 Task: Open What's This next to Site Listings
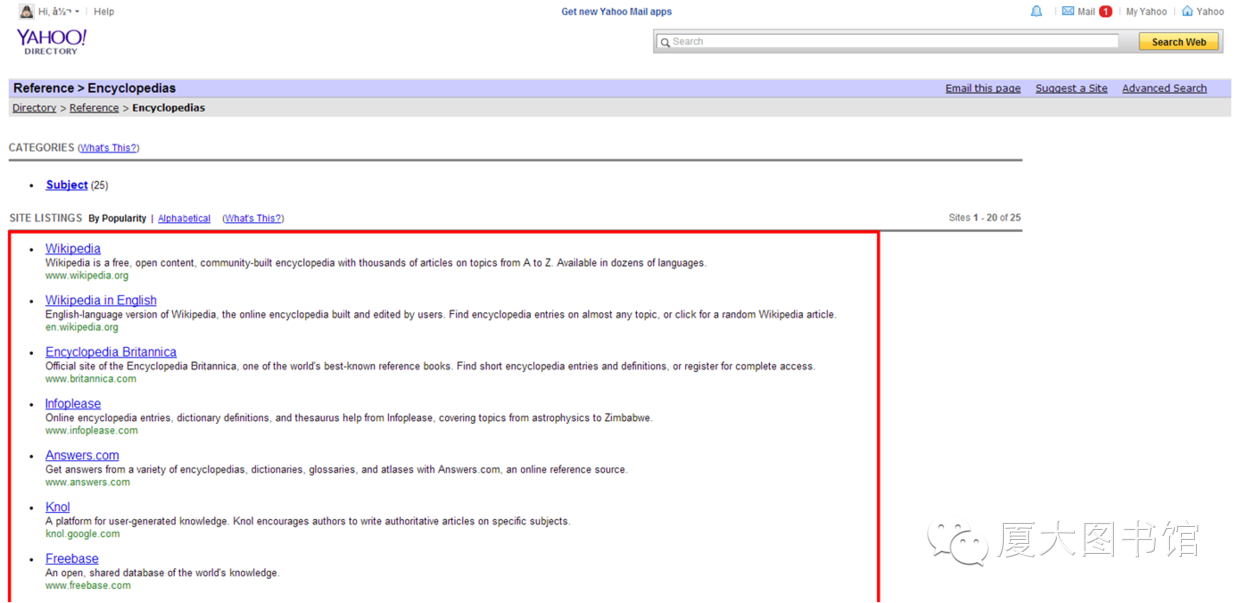253,218
